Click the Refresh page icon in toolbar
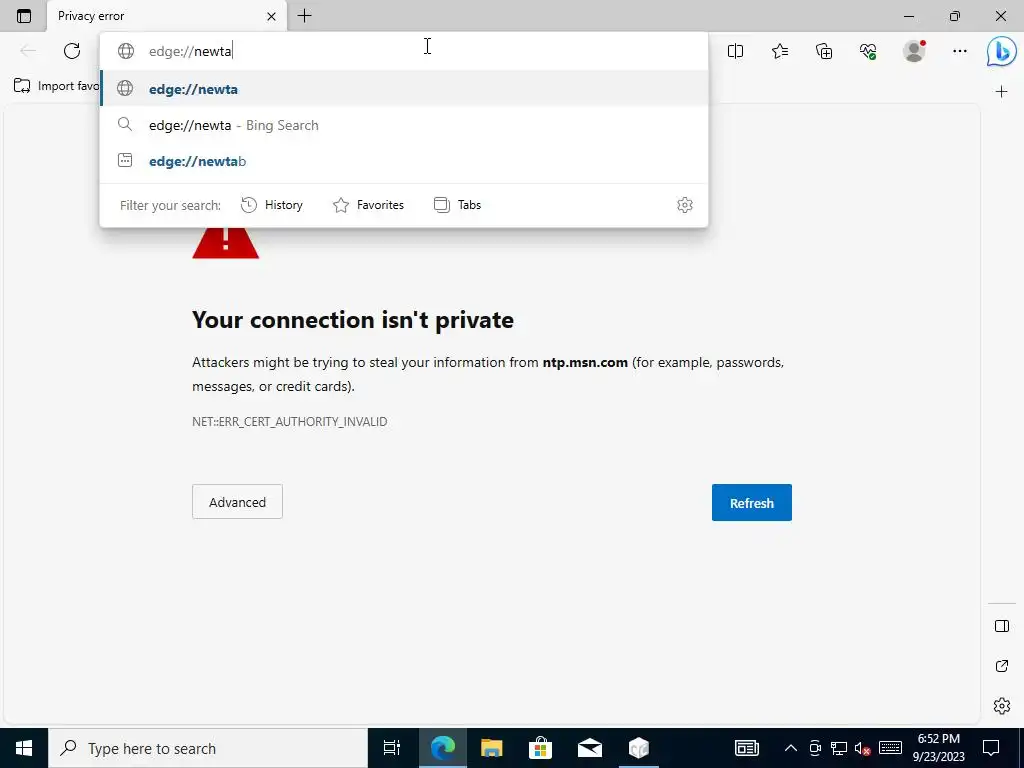This screenshot has height=768, width=1024. point(72,51)
